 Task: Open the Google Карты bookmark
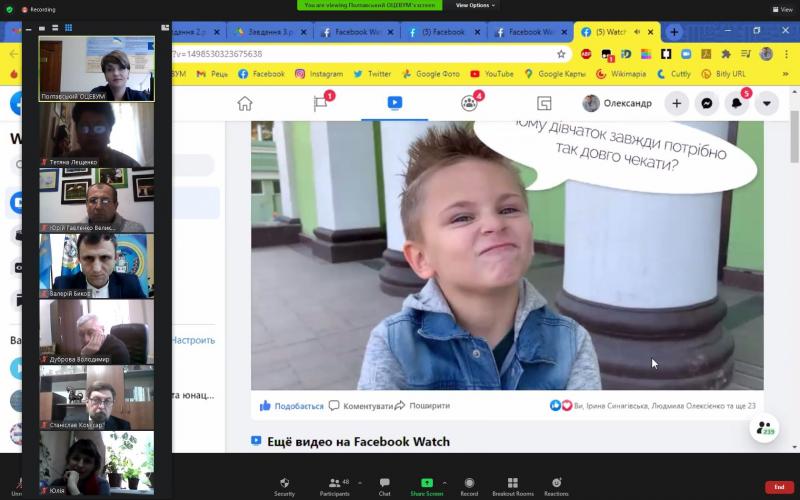(555, 74)
